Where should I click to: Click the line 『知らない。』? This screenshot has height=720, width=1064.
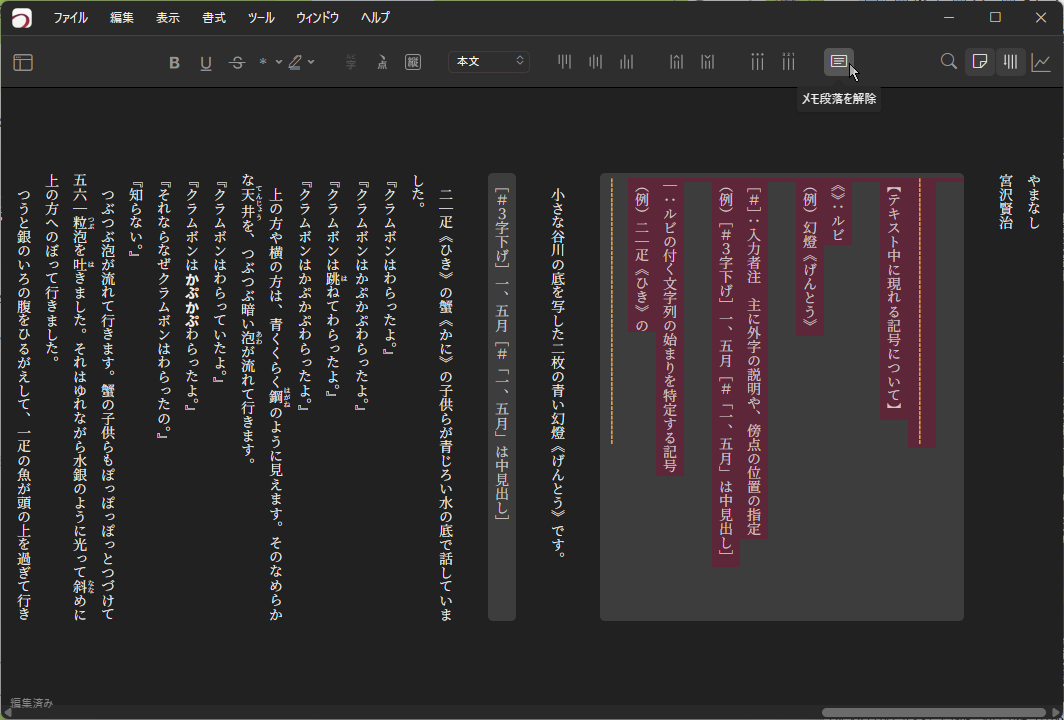(x=136, y=219)
